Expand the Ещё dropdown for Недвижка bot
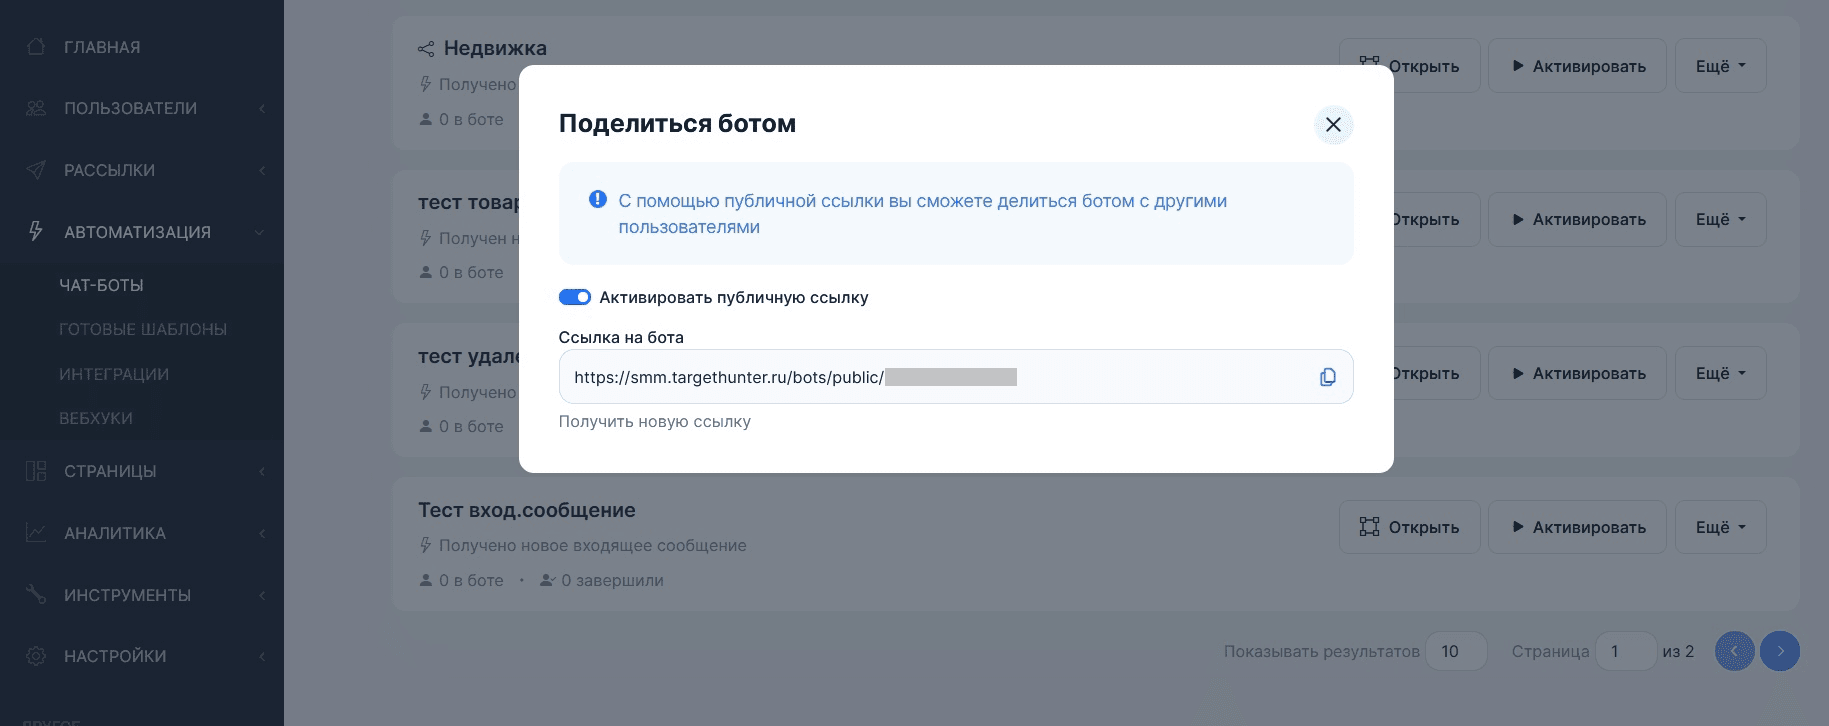This screenshot has width=1829, height=726. click(x=1720, y=66)
